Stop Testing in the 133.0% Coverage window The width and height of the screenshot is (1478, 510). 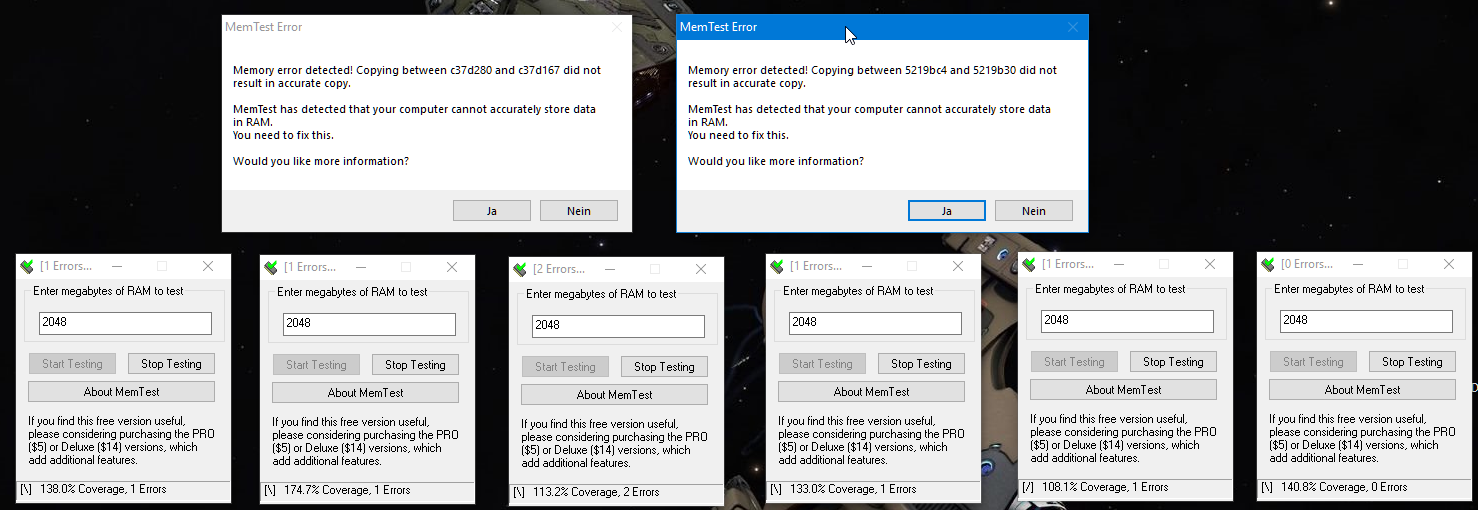pyautogui.click(x=921, y=364)
